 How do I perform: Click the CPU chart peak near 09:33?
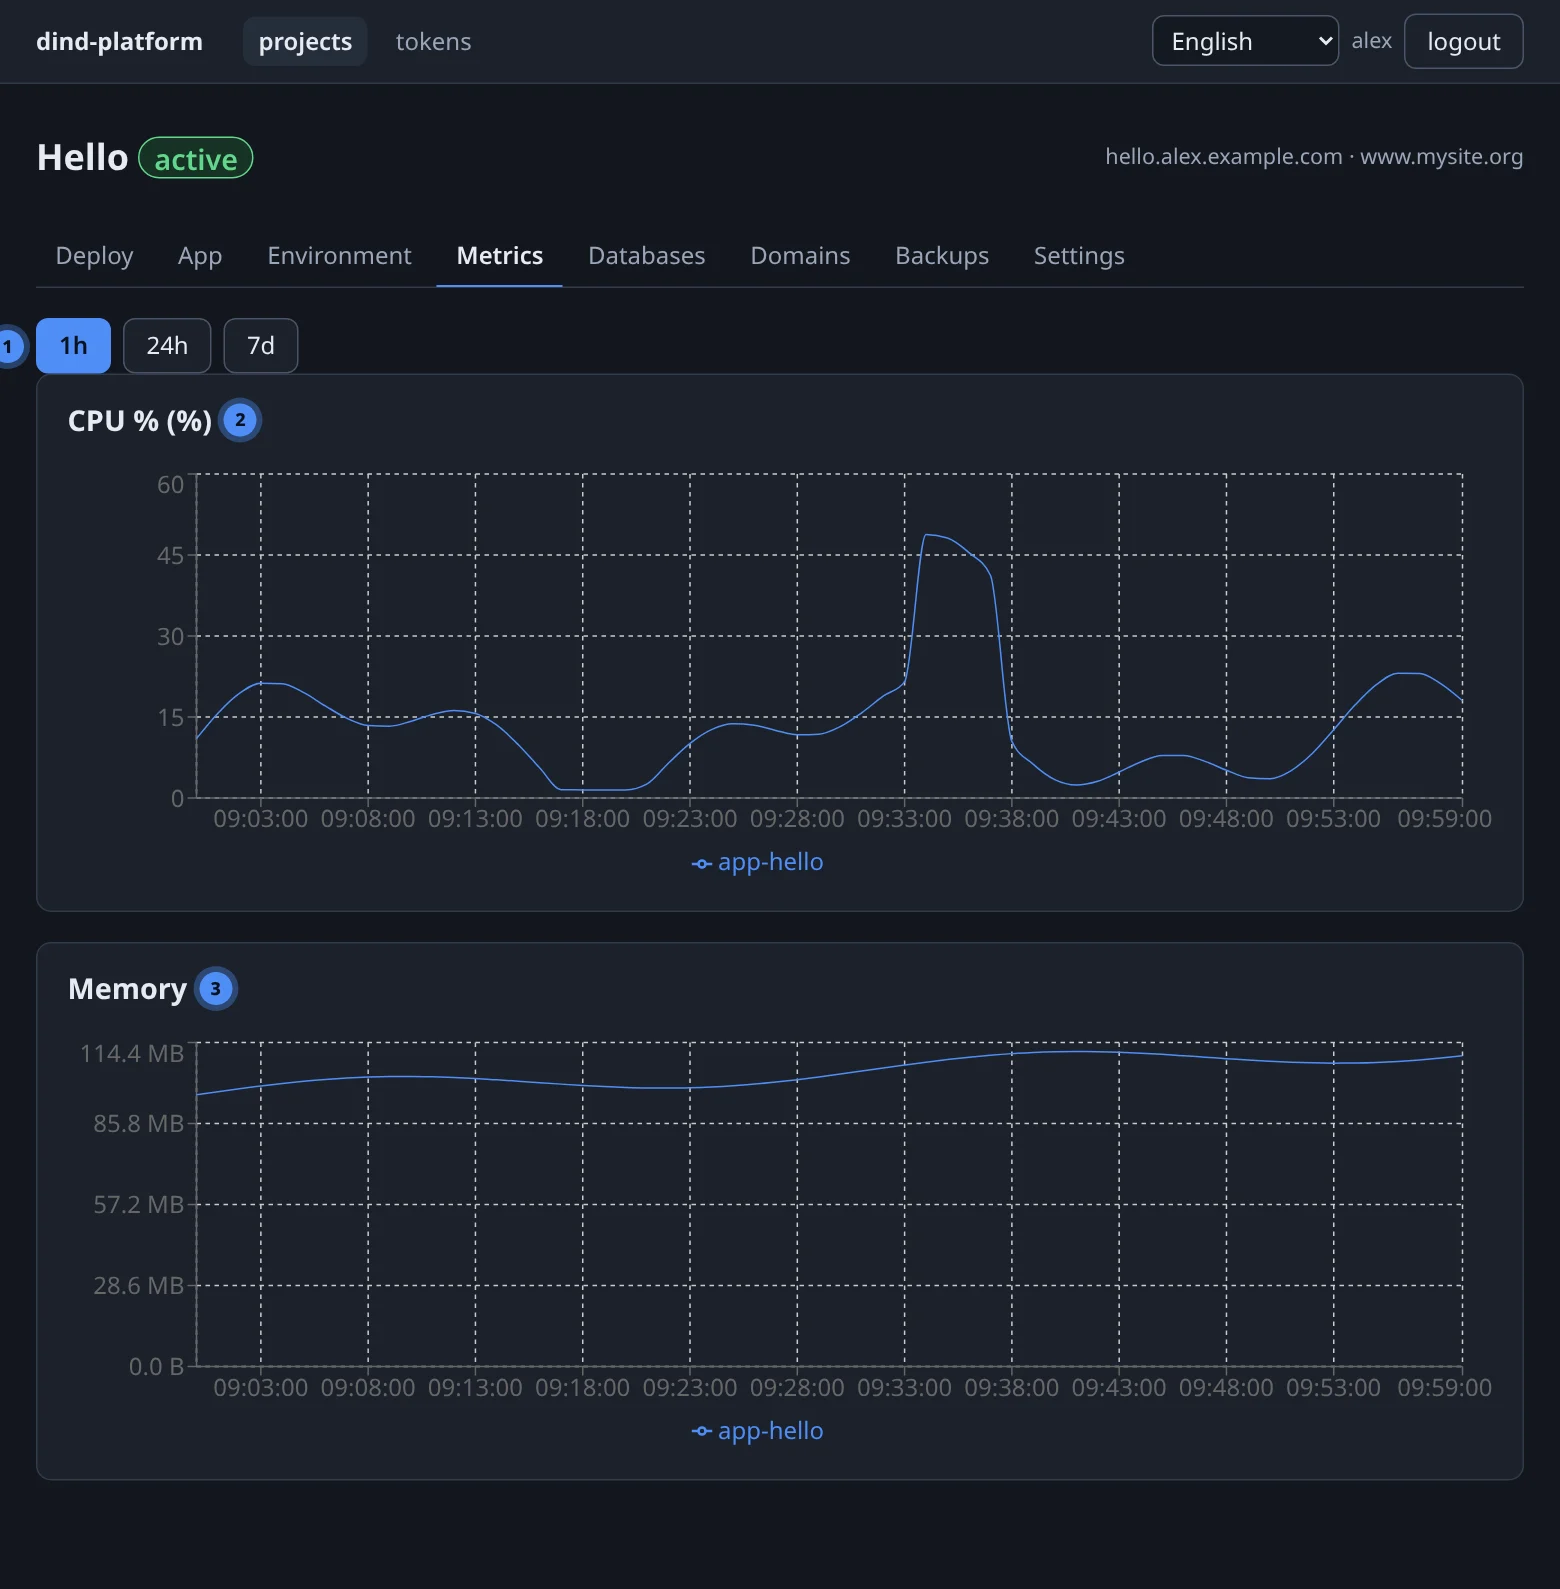[927, 535]
